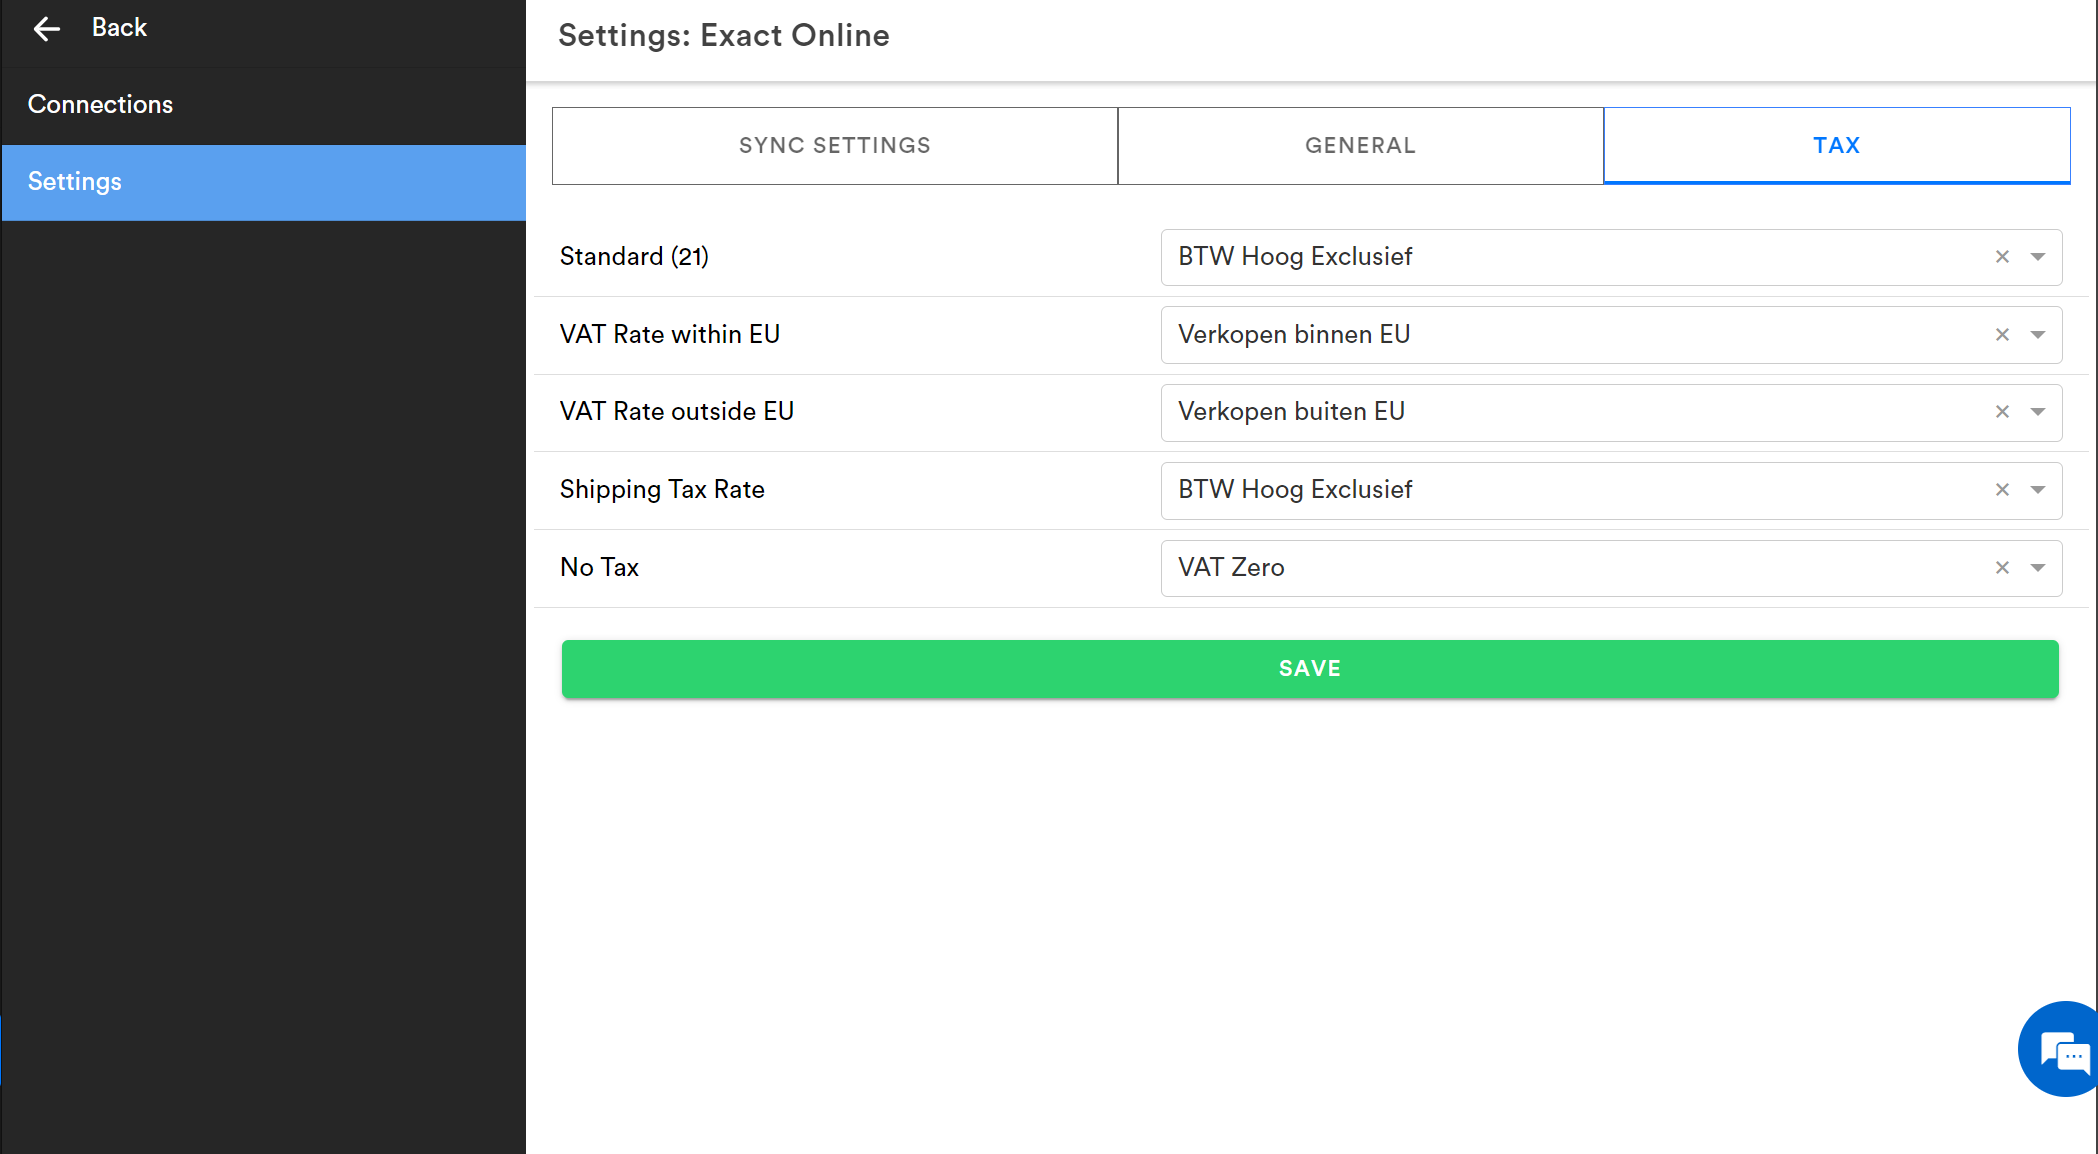The height and width of the screenshot is (1154, 2098).
Task: Switch to the Sync Settings tab
Action: coord(835,146)
